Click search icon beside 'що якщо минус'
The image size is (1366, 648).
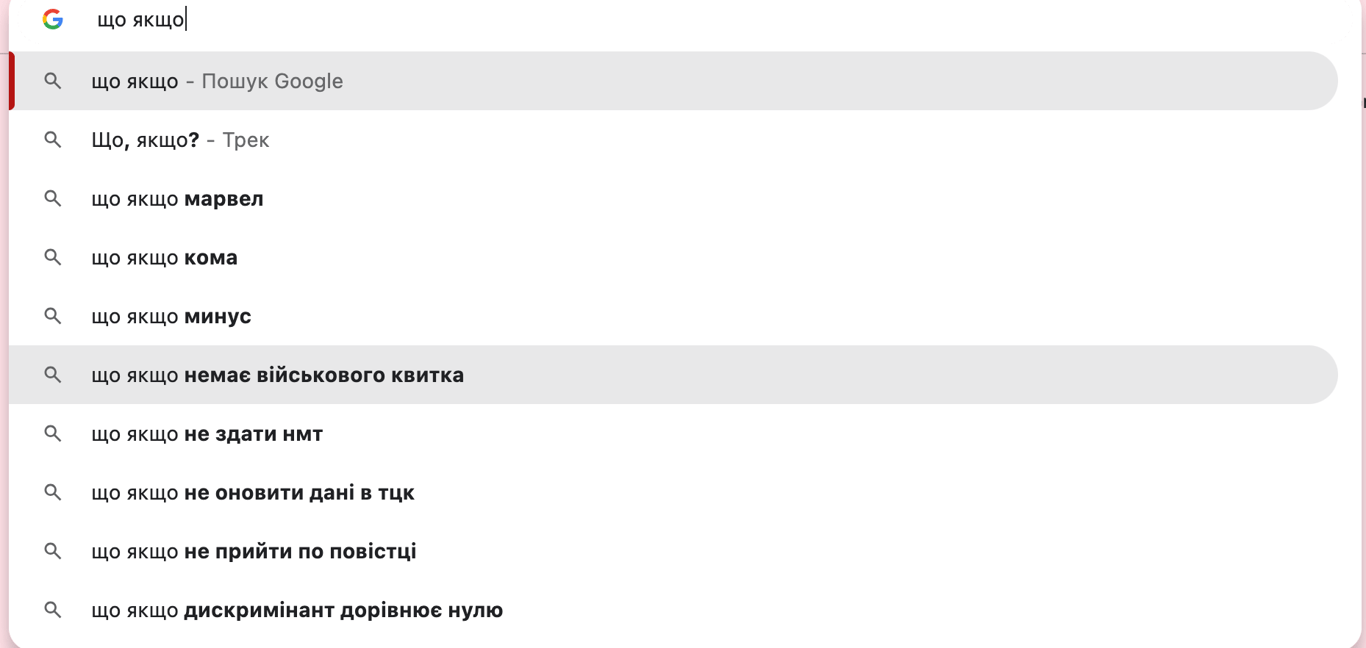point(53,316)
